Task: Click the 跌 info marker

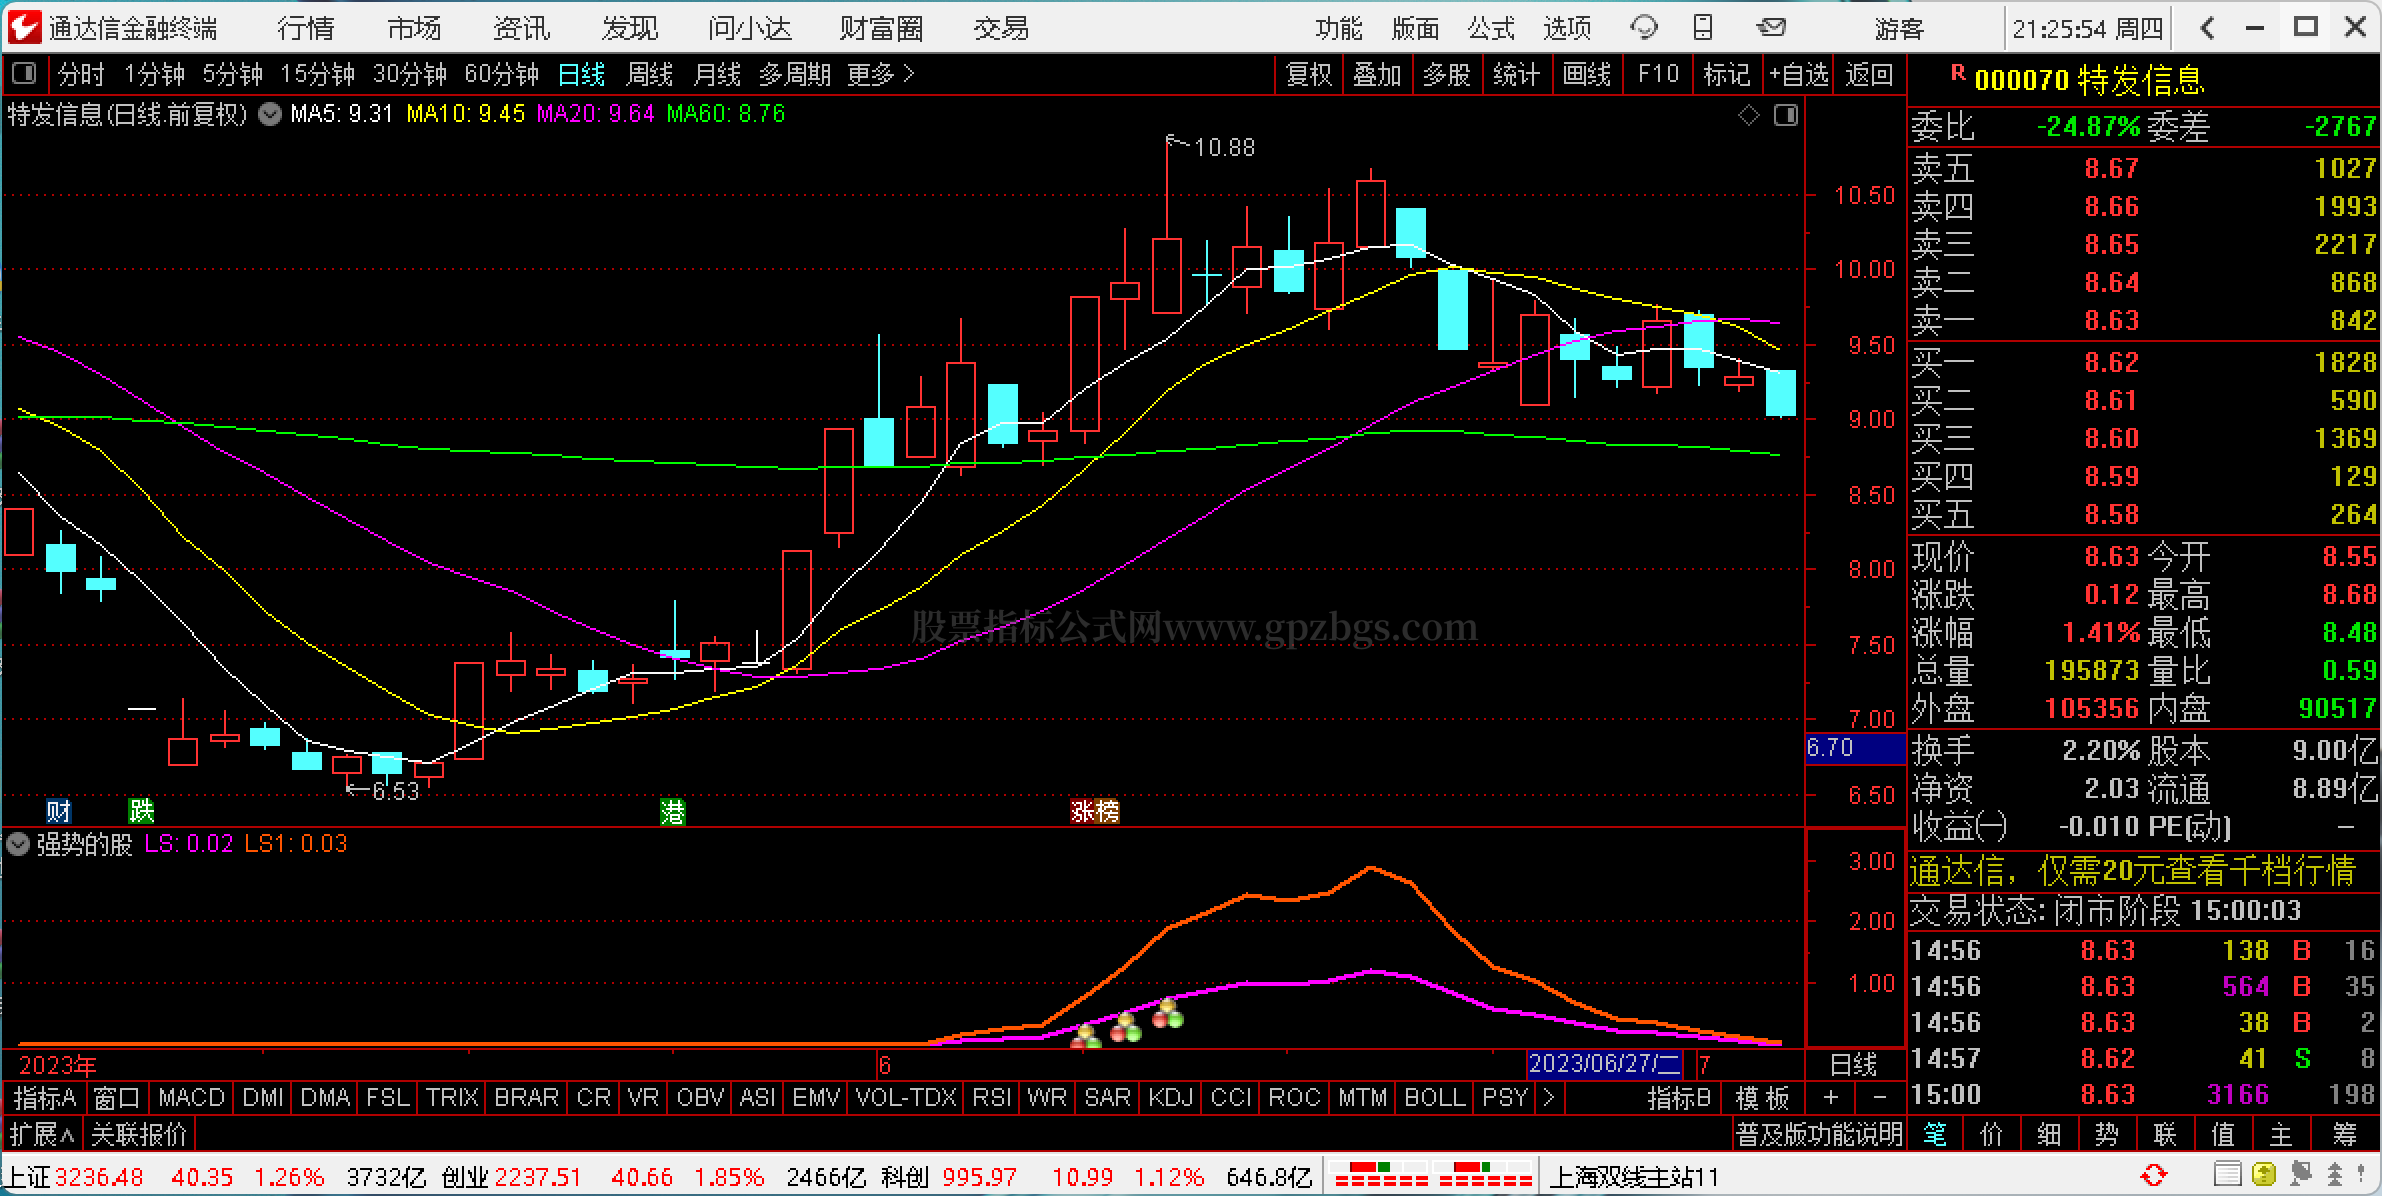Action: 141,811
